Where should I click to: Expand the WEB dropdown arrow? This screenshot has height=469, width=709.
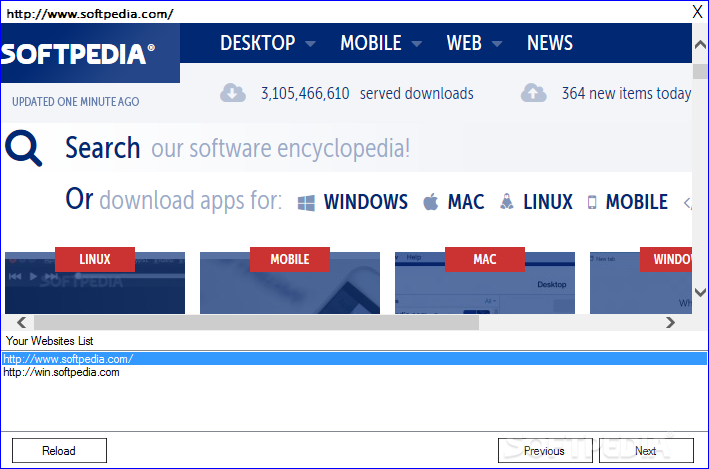(497, 44)
